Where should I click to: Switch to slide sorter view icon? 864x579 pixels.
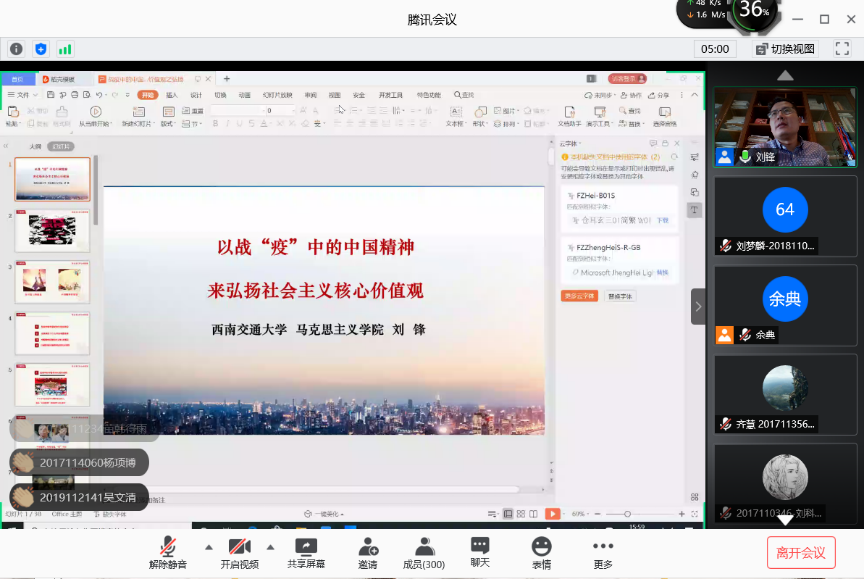521,513
